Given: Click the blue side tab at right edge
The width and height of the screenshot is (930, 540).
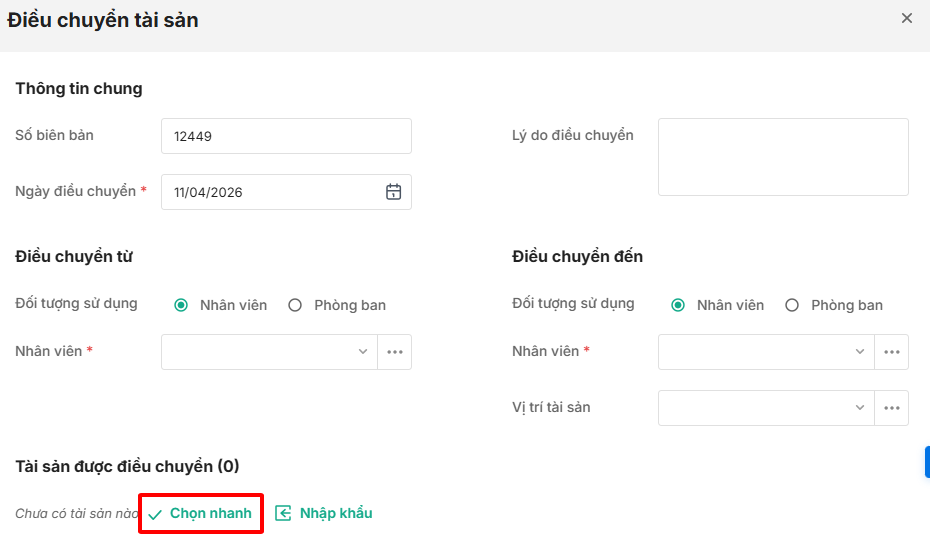Looking at the screenshot, I should [927, 462].
